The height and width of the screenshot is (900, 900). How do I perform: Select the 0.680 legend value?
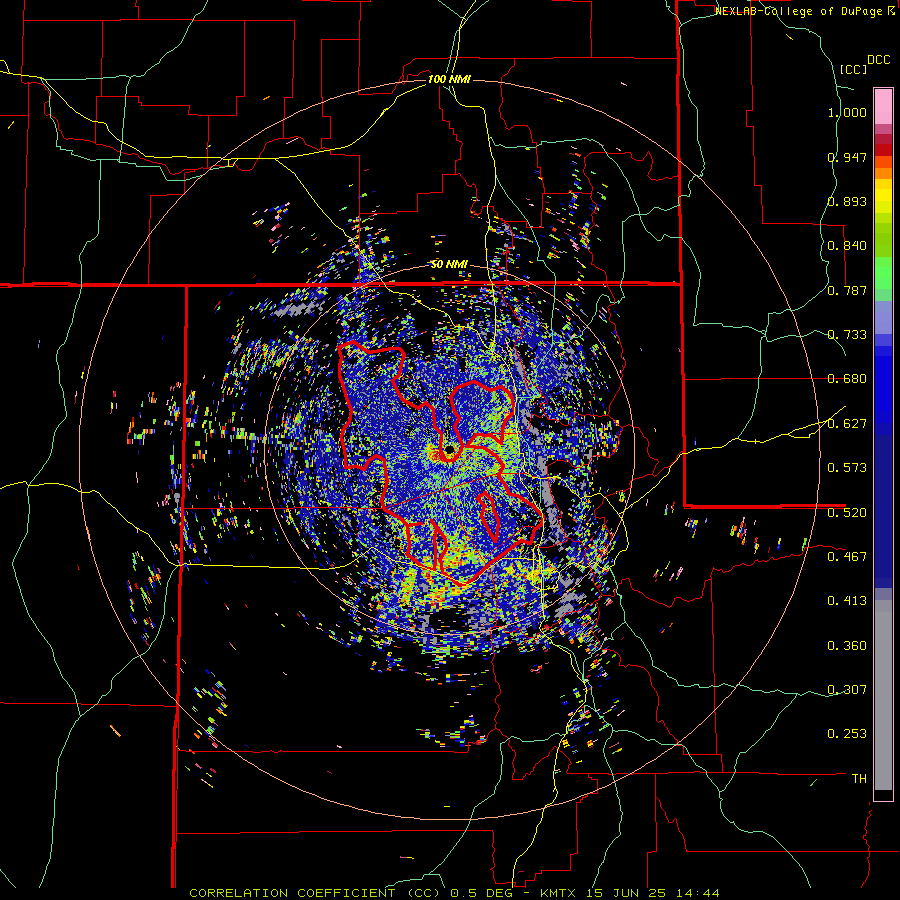[x=847, y=379]
